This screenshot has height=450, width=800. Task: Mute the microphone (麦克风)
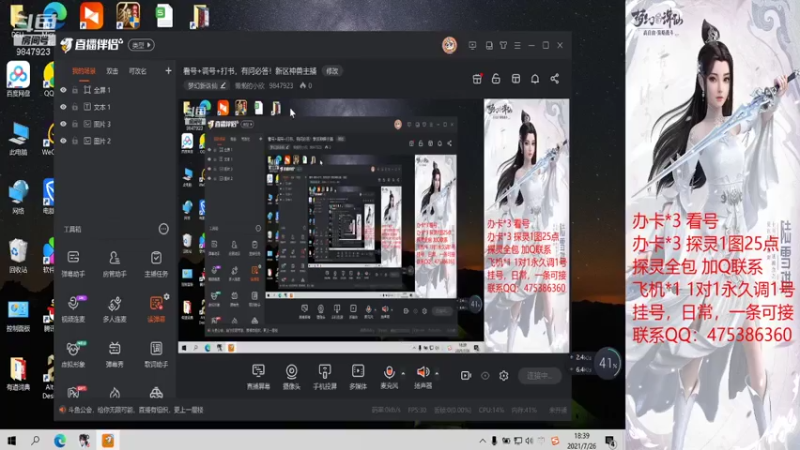[x=389, y=377]
